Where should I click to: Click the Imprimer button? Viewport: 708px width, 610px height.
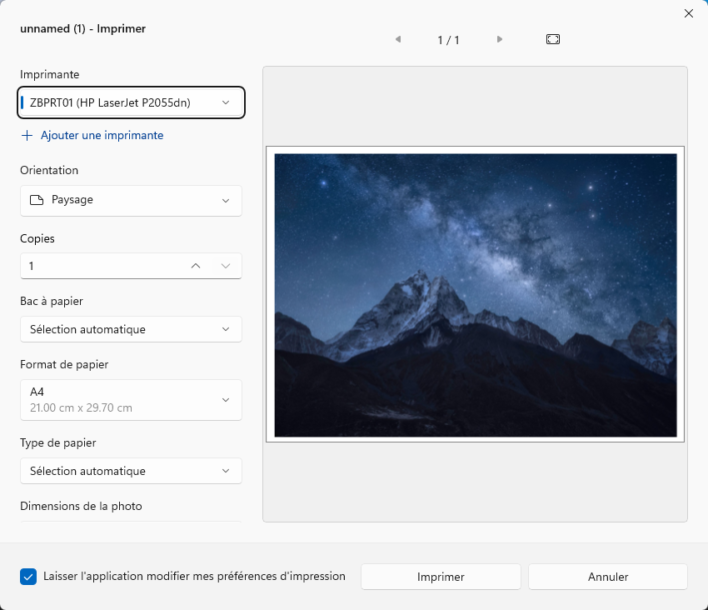(x=440, y=577)
